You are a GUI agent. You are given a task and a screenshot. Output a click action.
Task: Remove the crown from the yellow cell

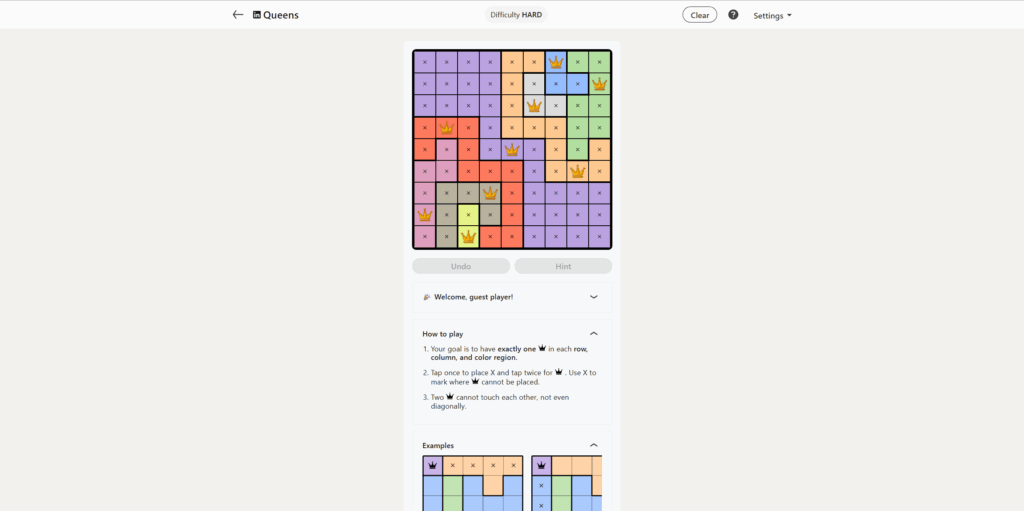pyautogui.click(x=468, y=237)
